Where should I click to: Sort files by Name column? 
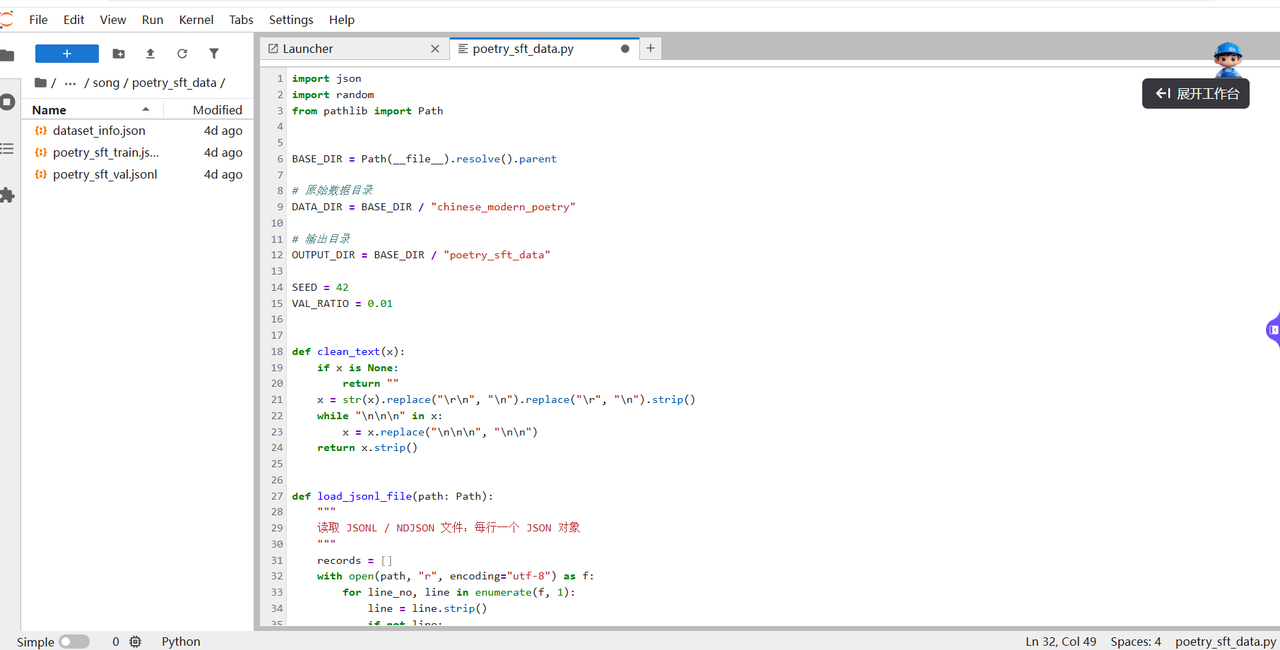click(x=49, y=110)
